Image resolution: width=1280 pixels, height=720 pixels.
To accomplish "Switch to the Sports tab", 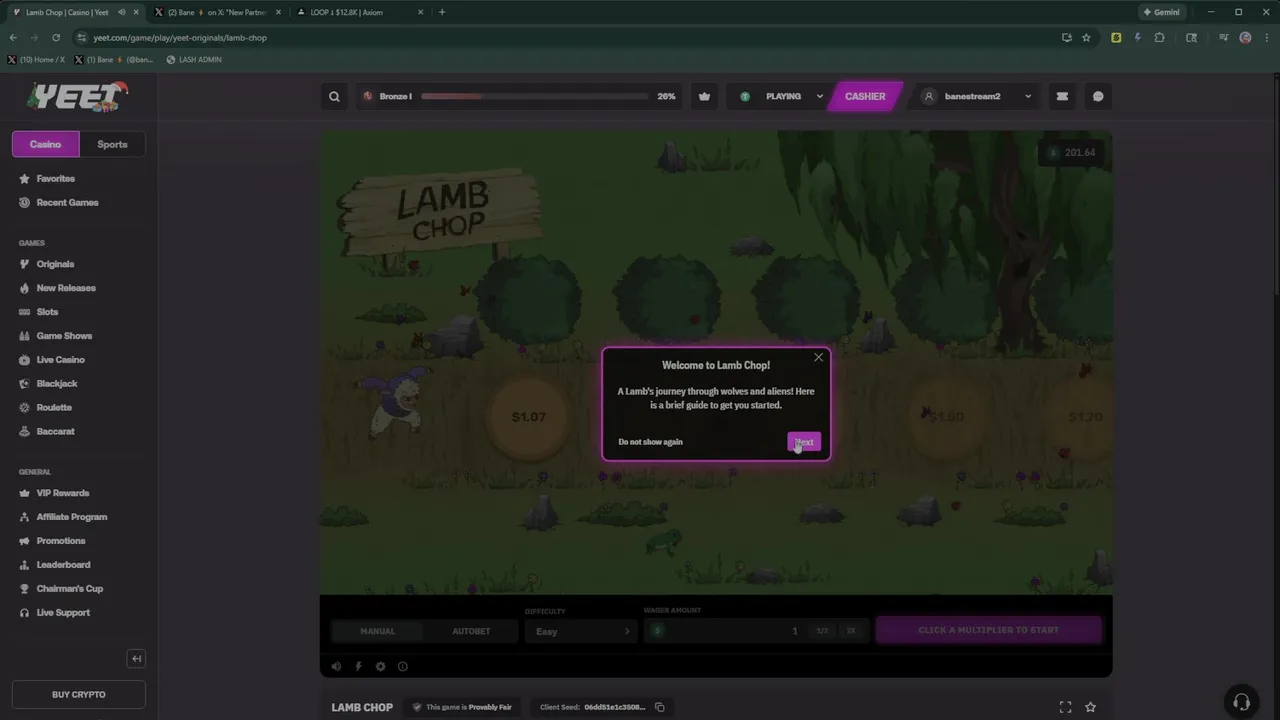I will 112,144.
